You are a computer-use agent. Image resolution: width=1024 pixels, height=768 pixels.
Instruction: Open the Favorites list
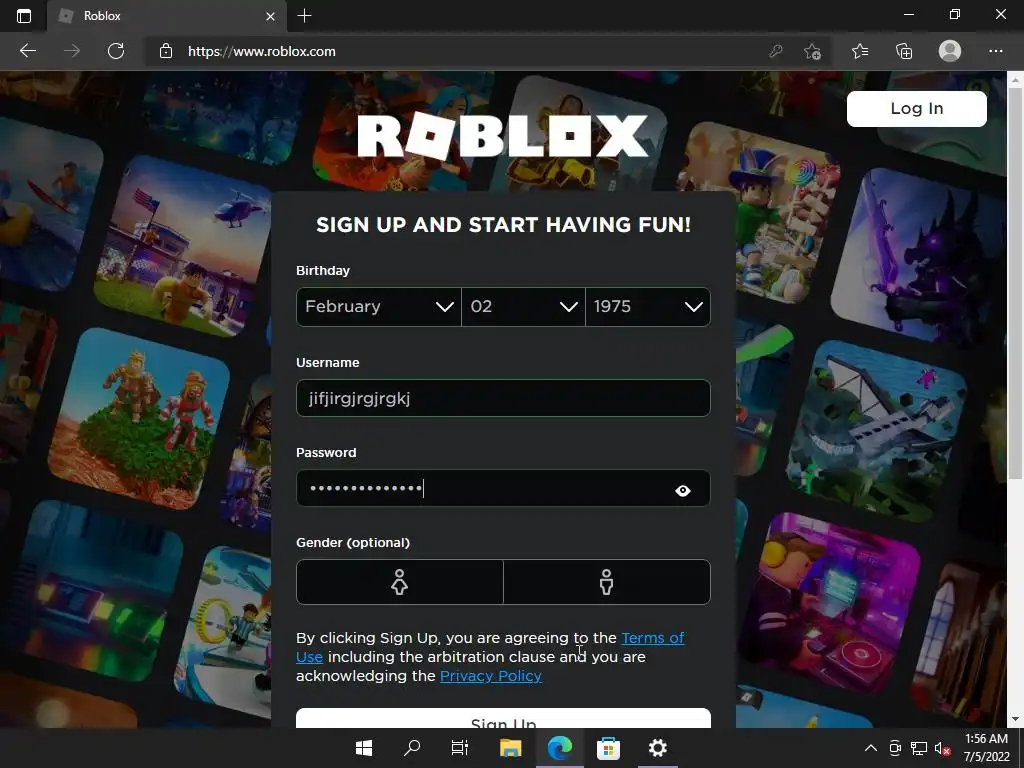[860, 51]
